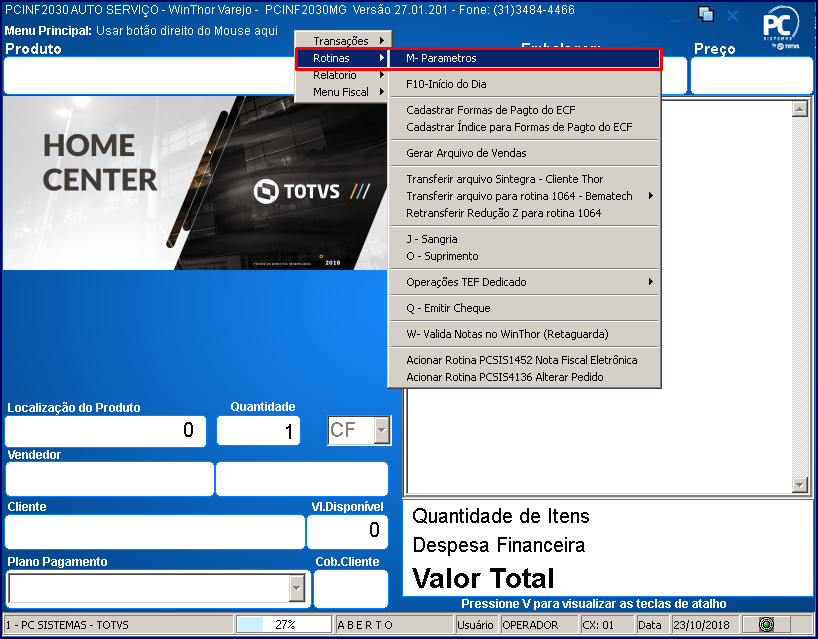Expand Operações TEF Dedicado submenu

coord(524,282)
